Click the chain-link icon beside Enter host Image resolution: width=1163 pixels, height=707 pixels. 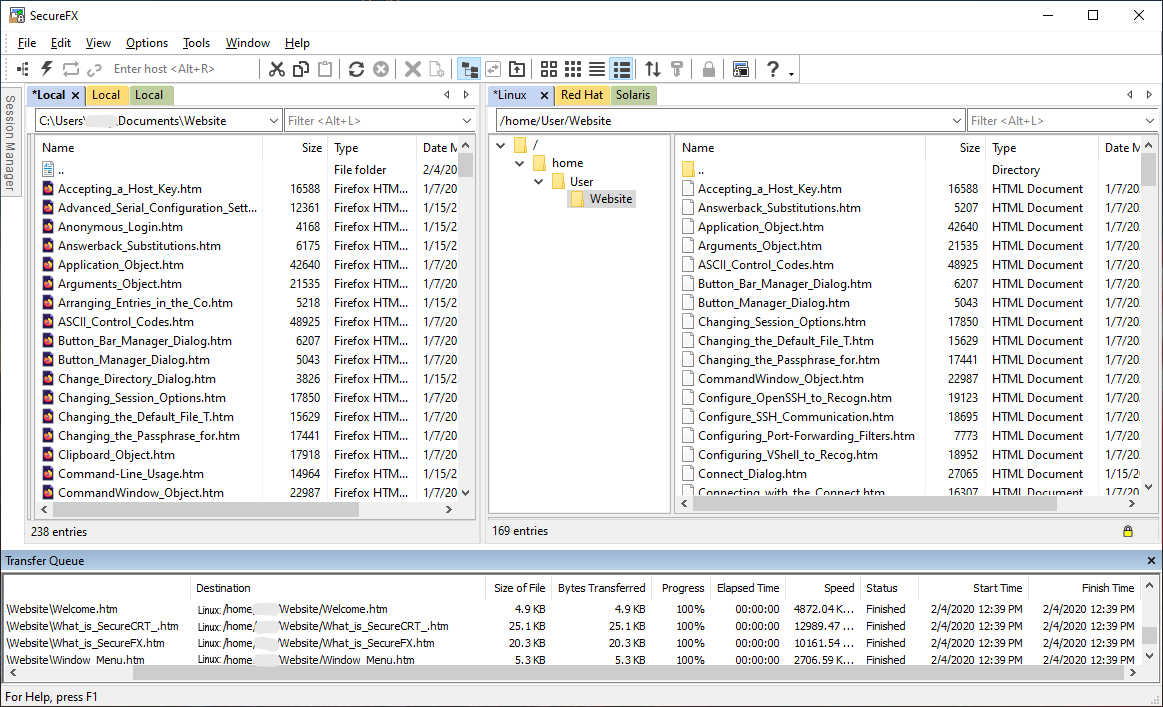point(94,69)
